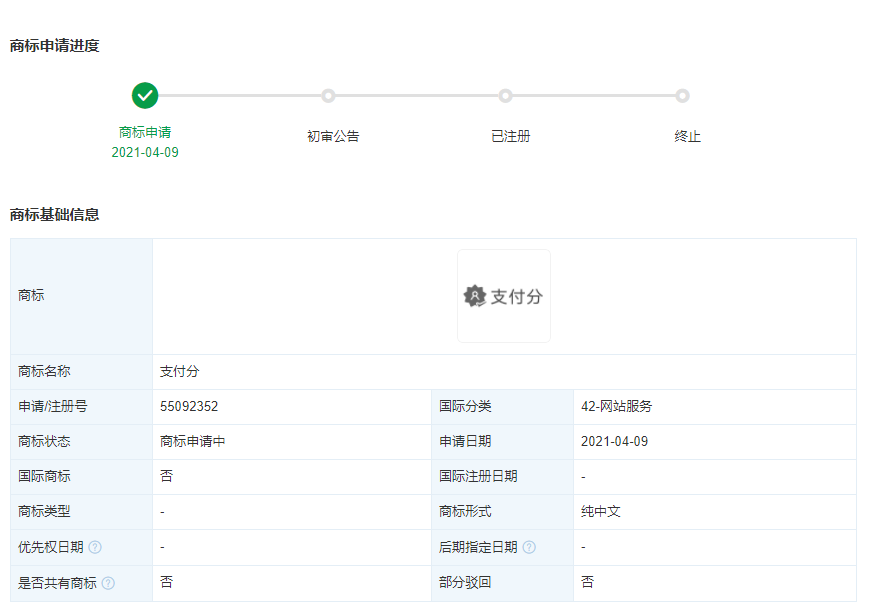Select the 已注册 step label

(510, 136)
